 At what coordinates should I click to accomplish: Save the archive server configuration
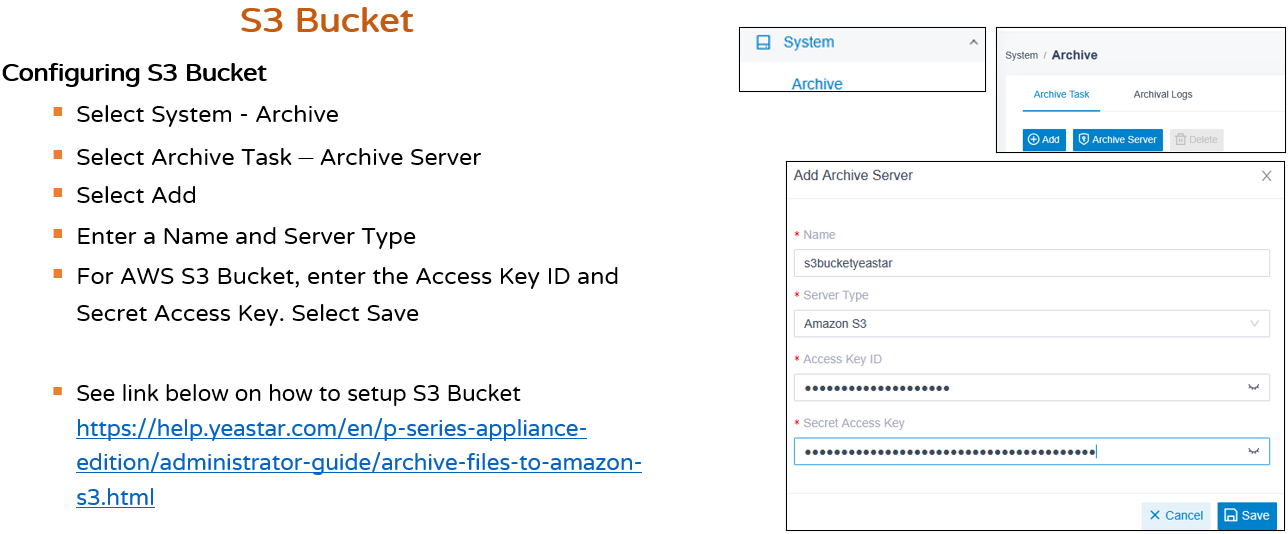(x=1247, y=515)
